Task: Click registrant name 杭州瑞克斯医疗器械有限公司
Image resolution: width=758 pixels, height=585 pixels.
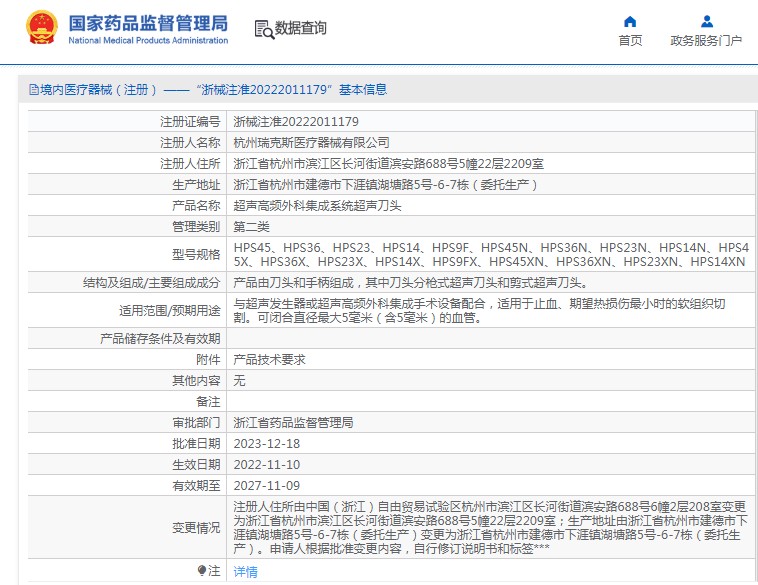Action: (311, 142)
